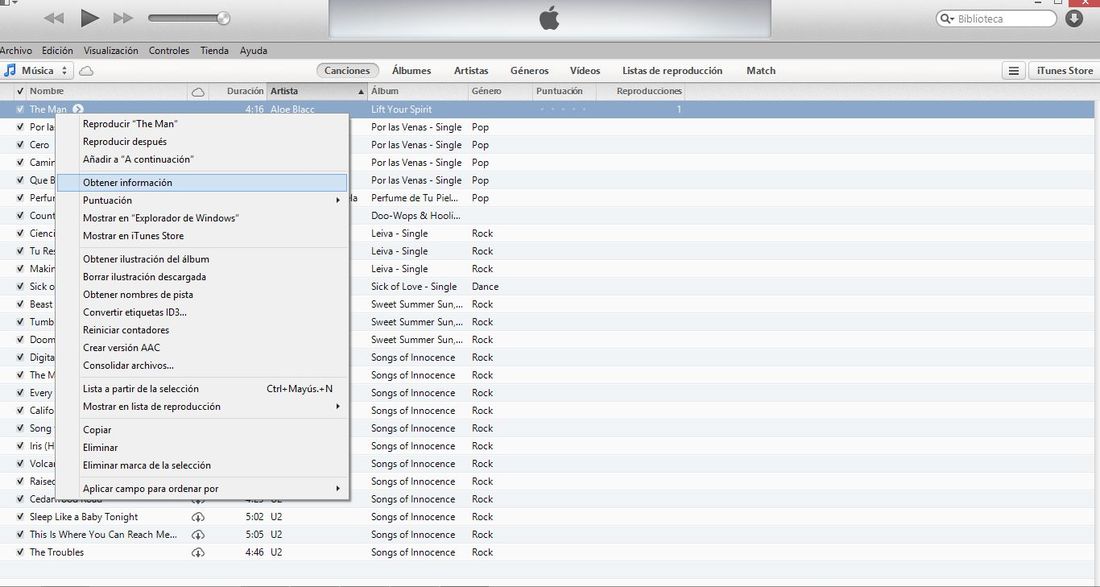The height and width of the screenshot is (587, 1100).
Task: Choose Obtener información menu entry
Action: [202, 182]
